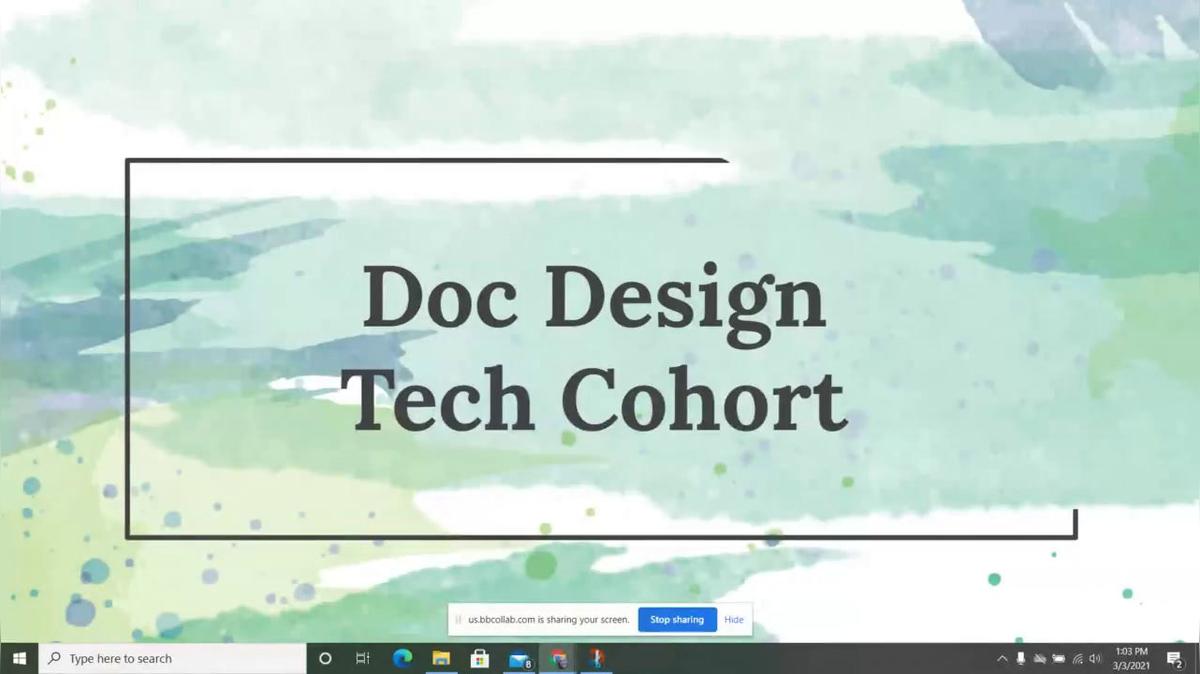This screenshot has width=1200, height=674.
Task: Open the Start menu
Action: [20, 658]
